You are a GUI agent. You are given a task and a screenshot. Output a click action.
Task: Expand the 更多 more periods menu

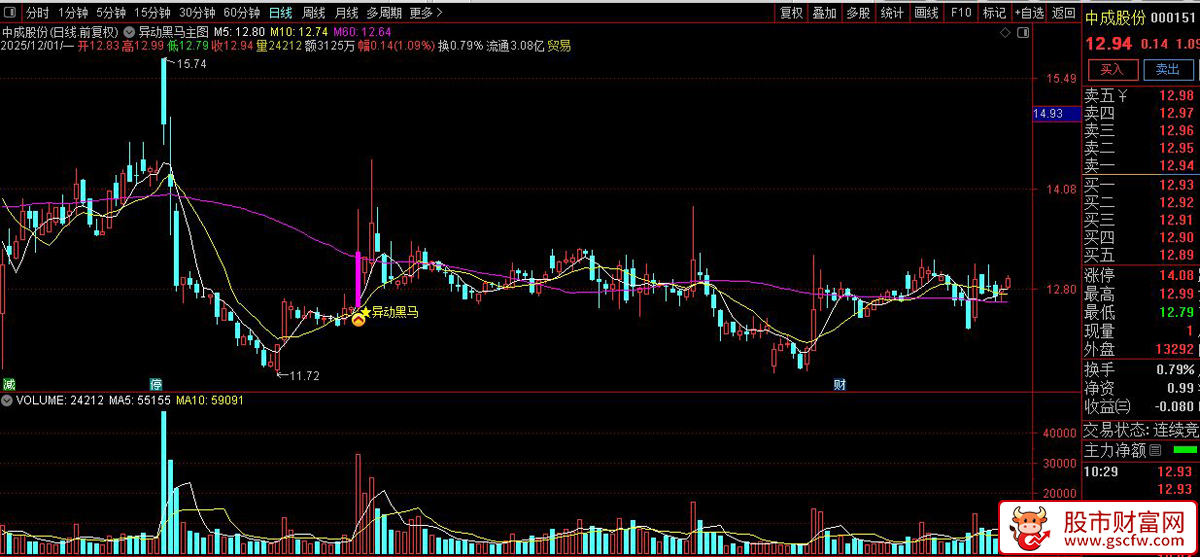click(426, 13)
